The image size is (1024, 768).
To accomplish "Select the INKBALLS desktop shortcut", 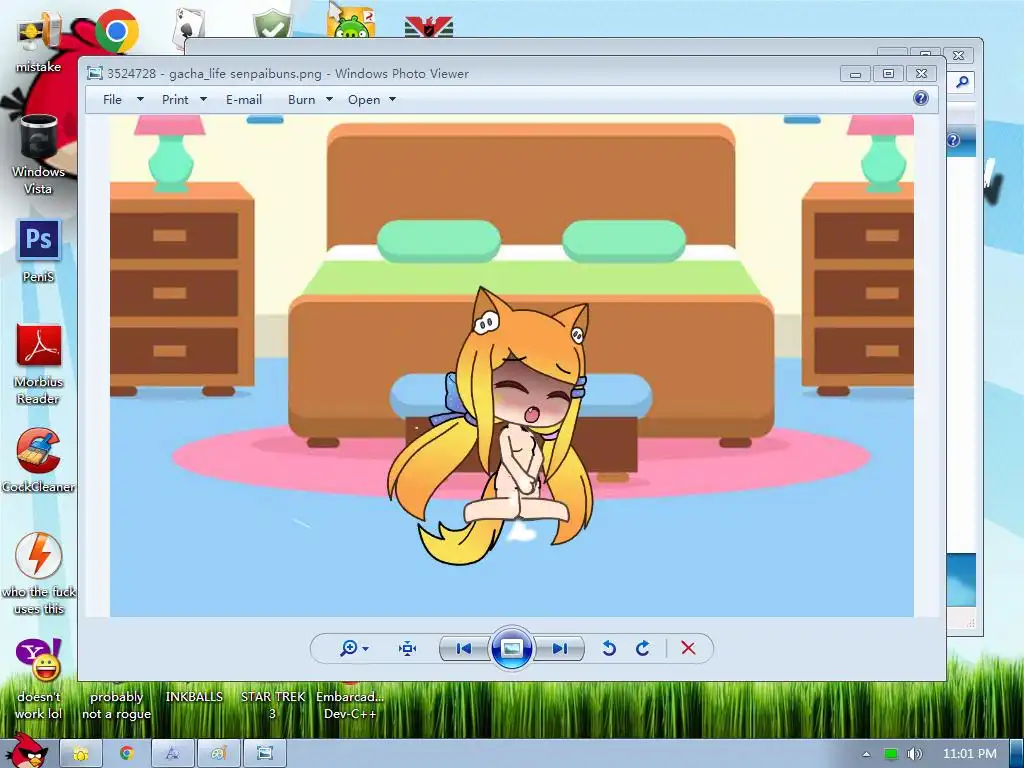I will click(x=194, y=697).
